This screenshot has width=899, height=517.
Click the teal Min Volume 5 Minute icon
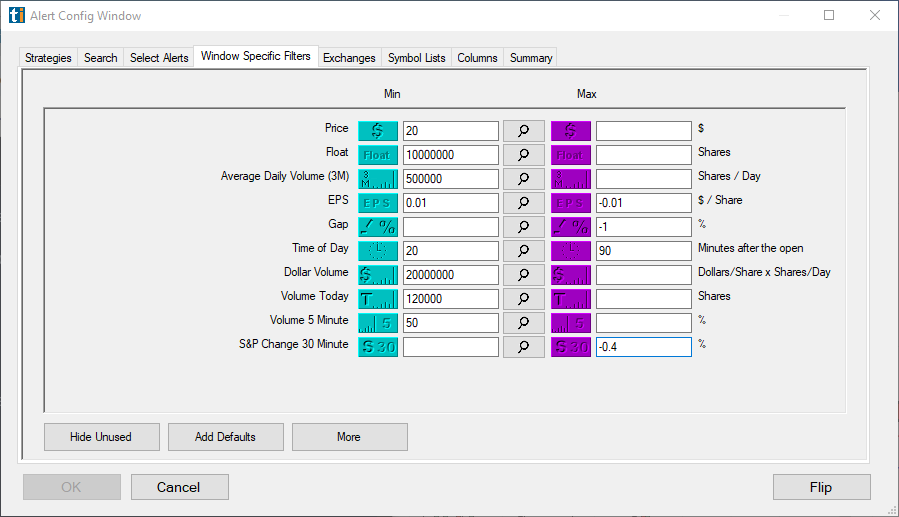pos(378,323)
